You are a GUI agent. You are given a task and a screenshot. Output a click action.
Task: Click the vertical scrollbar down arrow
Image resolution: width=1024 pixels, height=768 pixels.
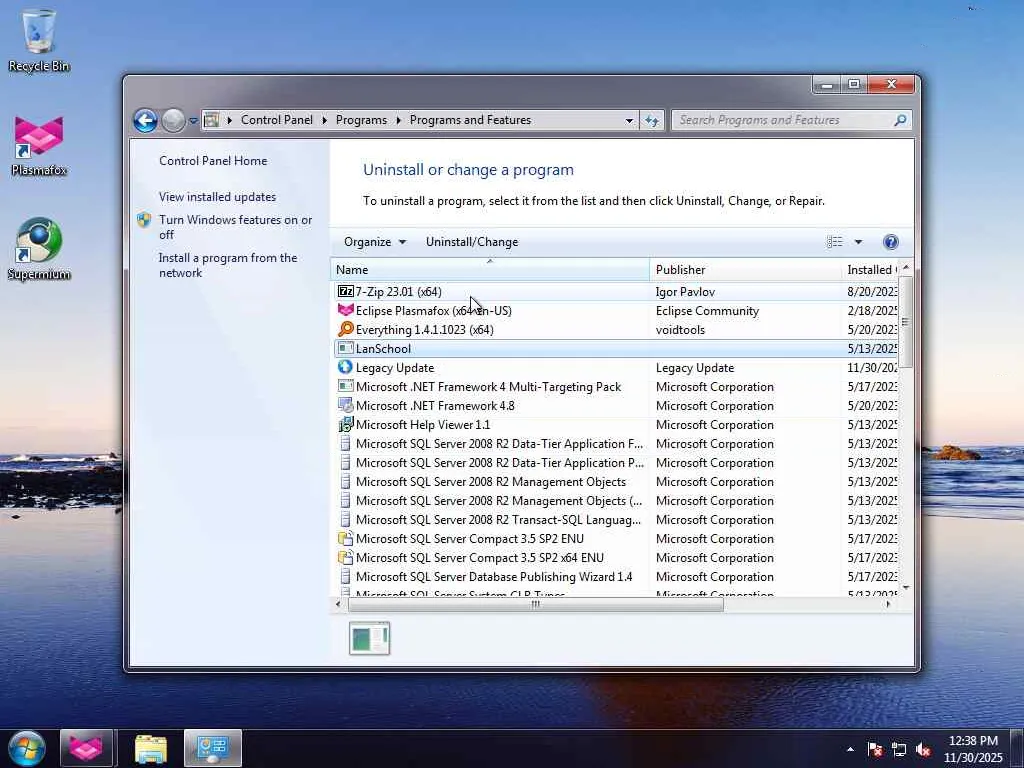[905, 588]
